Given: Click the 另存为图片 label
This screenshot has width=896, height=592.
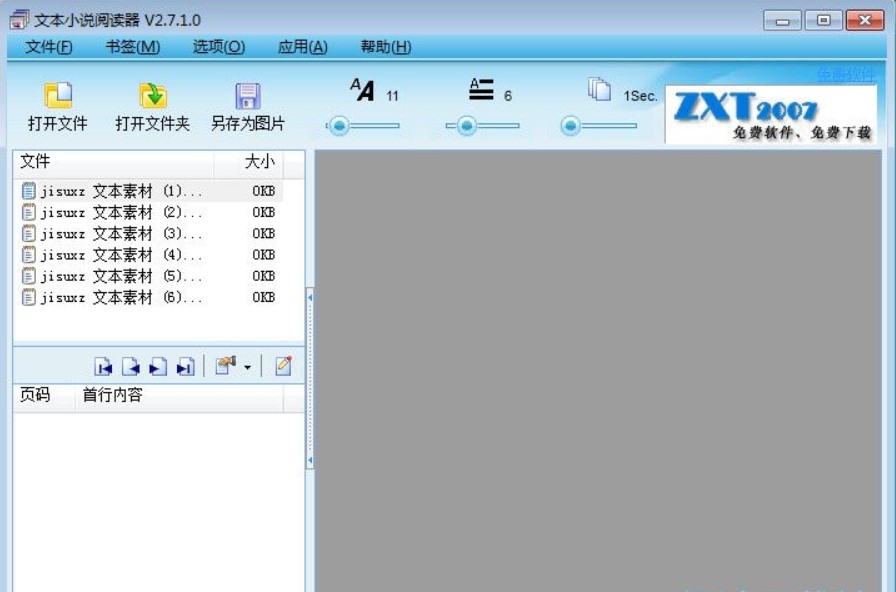Looking at the screenshot, I should [x=248, y=123].
